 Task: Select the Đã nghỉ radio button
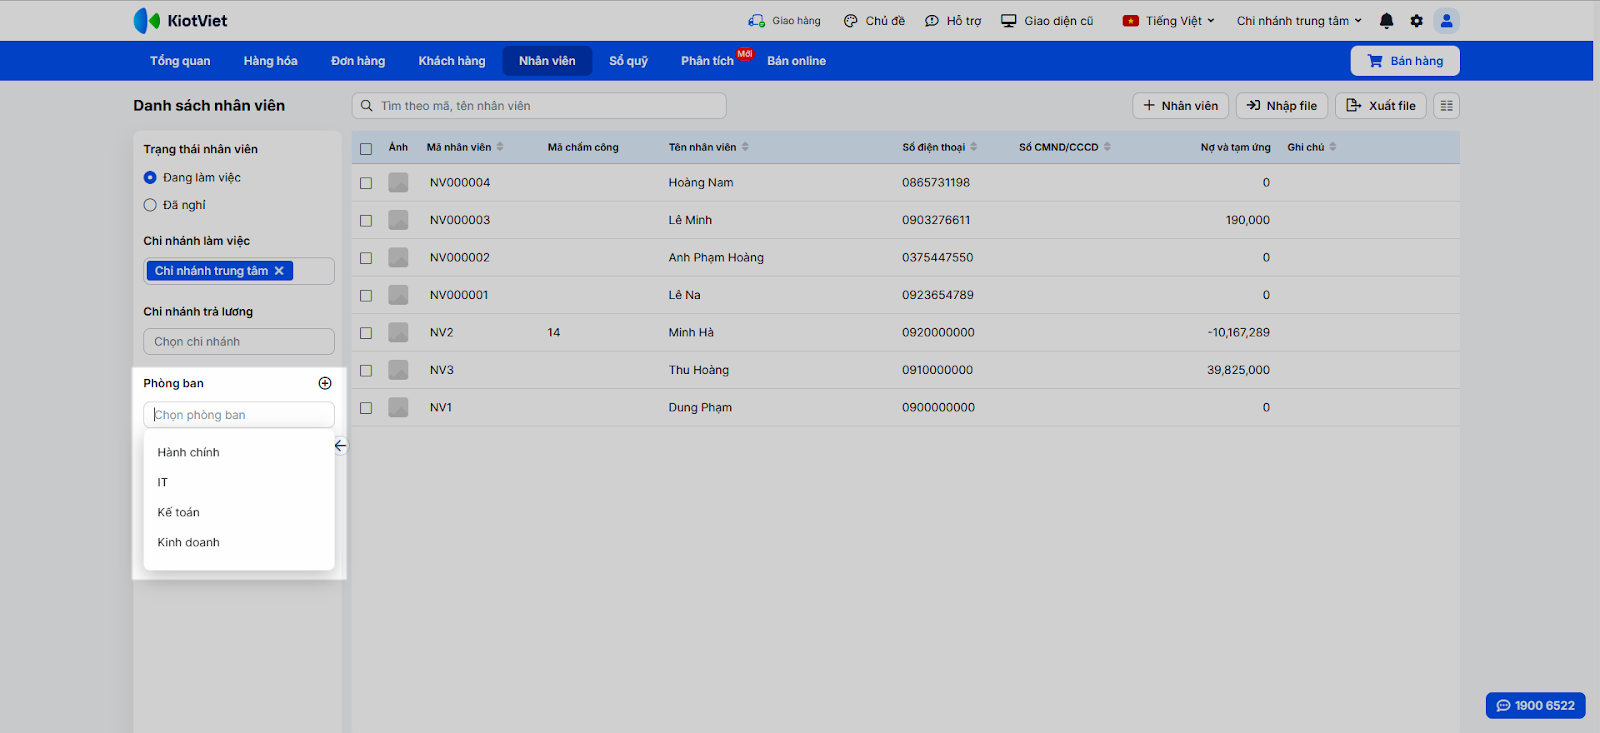tap(150, 205)
